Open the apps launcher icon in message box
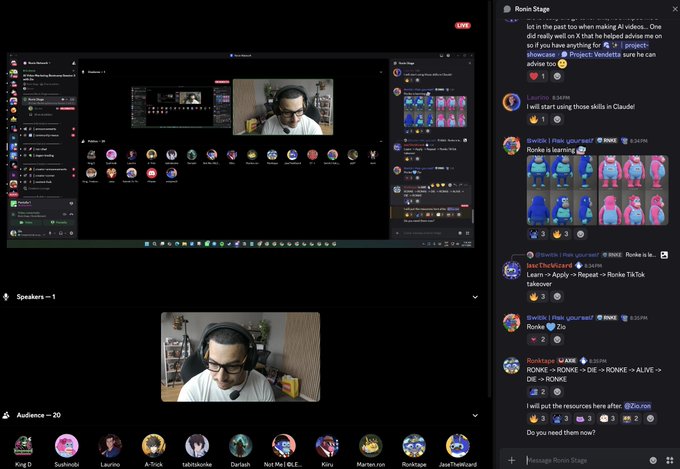This screenshot has height=469, width=680. coord(670,460)
